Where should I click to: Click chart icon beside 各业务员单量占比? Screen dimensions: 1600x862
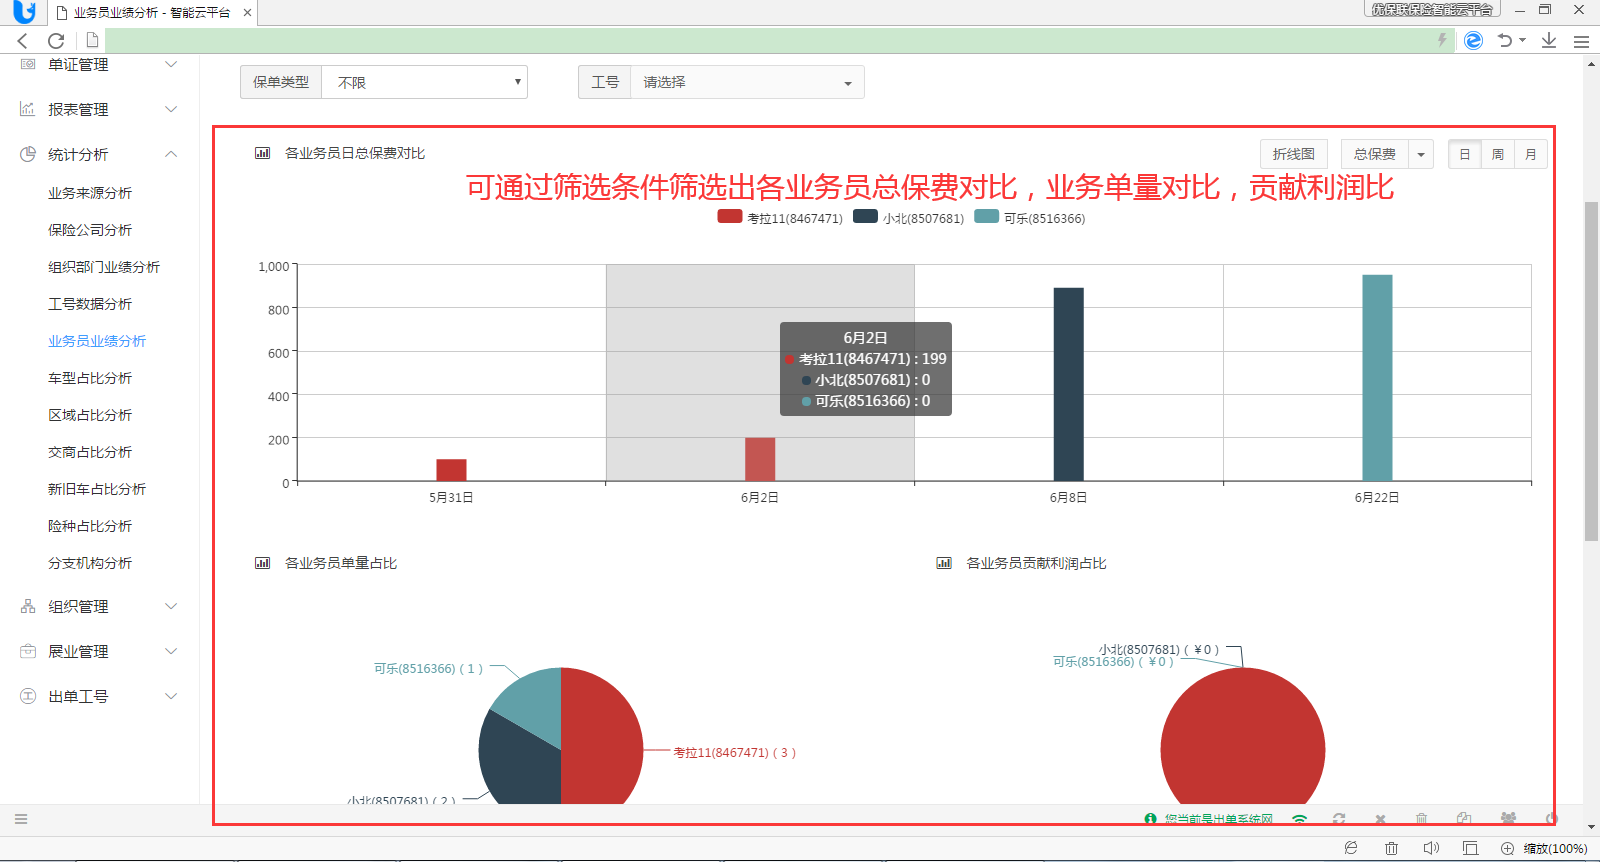pos(263,563)
